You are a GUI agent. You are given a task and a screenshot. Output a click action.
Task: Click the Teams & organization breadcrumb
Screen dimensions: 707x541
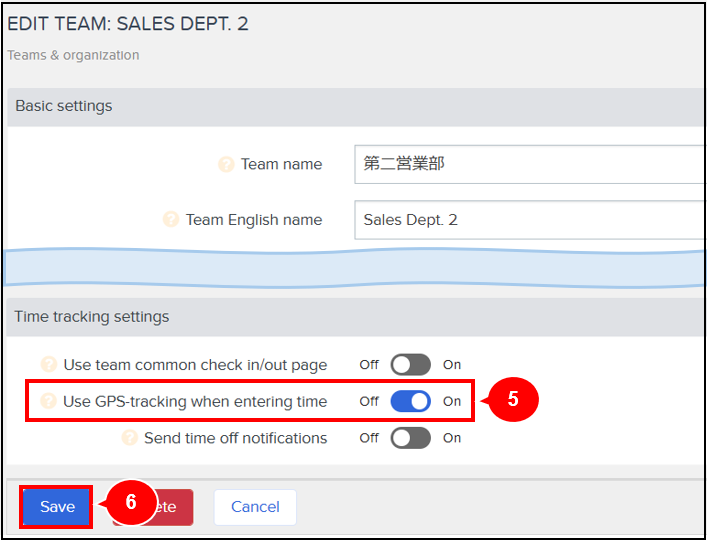point(73,55)
